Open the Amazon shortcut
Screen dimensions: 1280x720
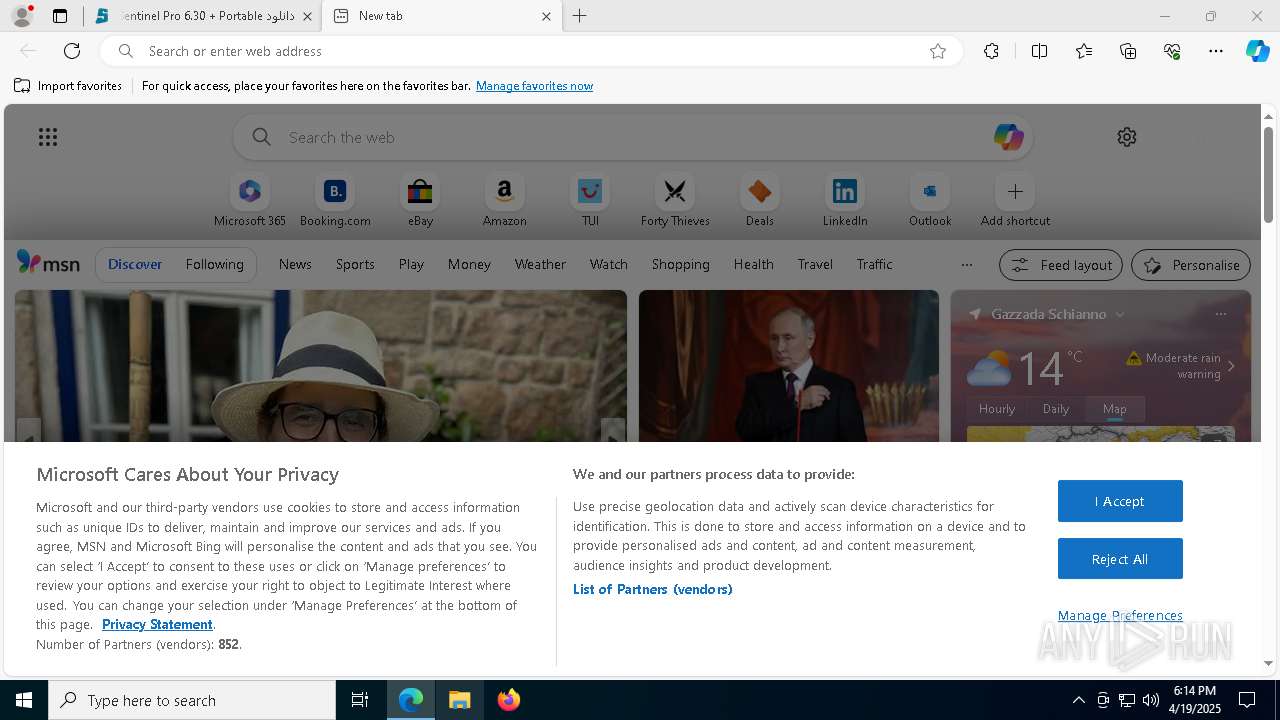click(504, 201)
